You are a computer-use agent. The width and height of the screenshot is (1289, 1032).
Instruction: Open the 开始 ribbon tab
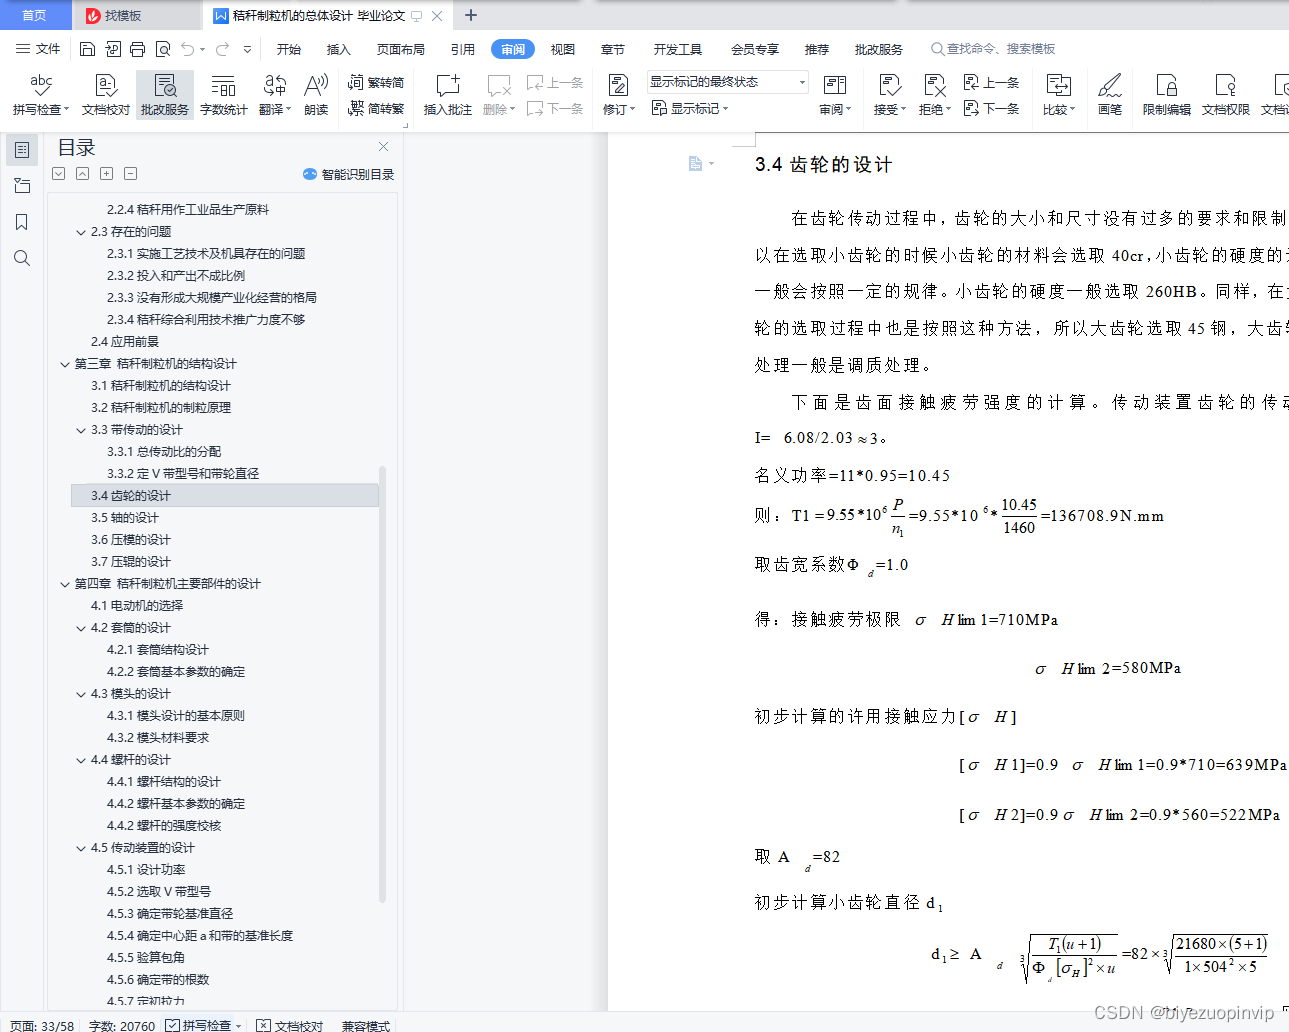(x=289, y=49)
